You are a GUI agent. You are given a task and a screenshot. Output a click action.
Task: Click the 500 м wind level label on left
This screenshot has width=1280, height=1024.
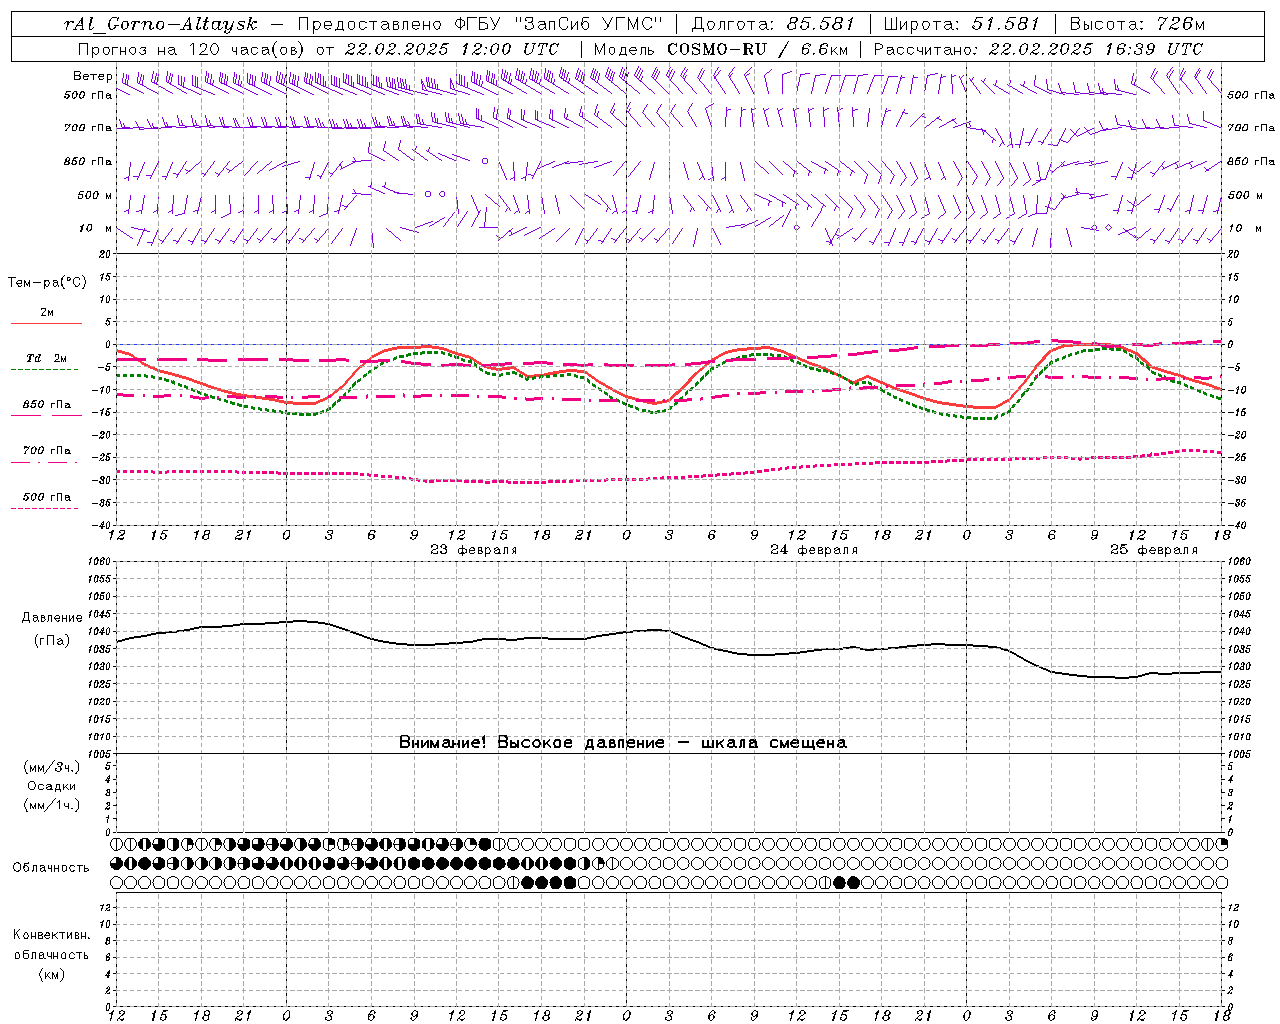[95, 195]
